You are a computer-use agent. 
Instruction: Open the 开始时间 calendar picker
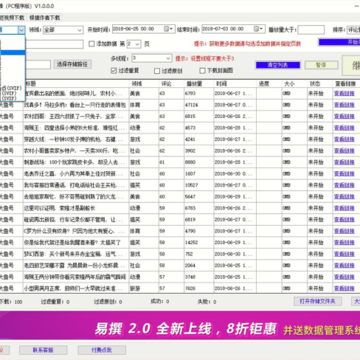169,29
